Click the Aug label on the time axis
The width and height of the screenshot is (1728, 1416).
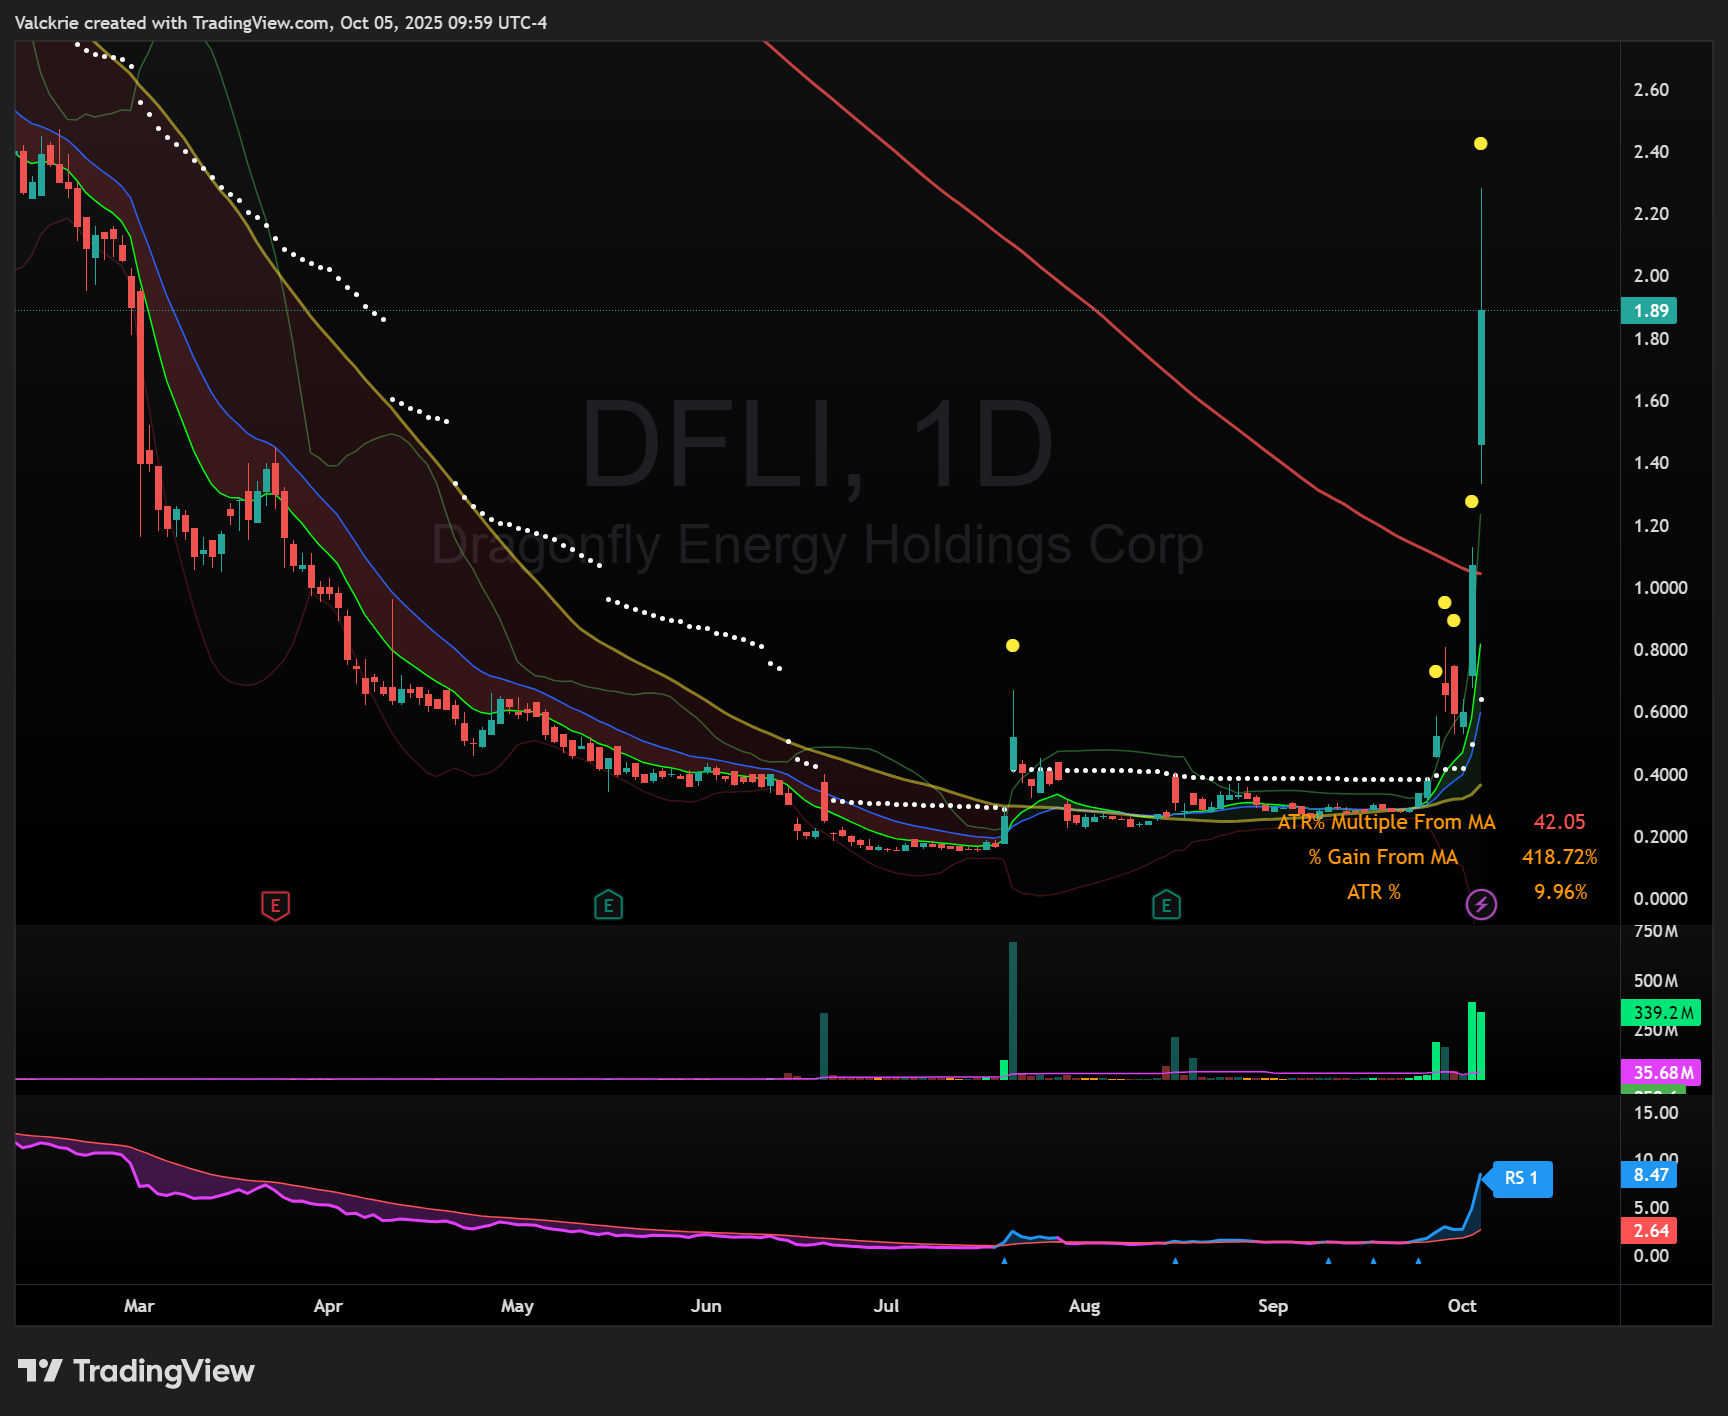(x=1084, y=1306)
